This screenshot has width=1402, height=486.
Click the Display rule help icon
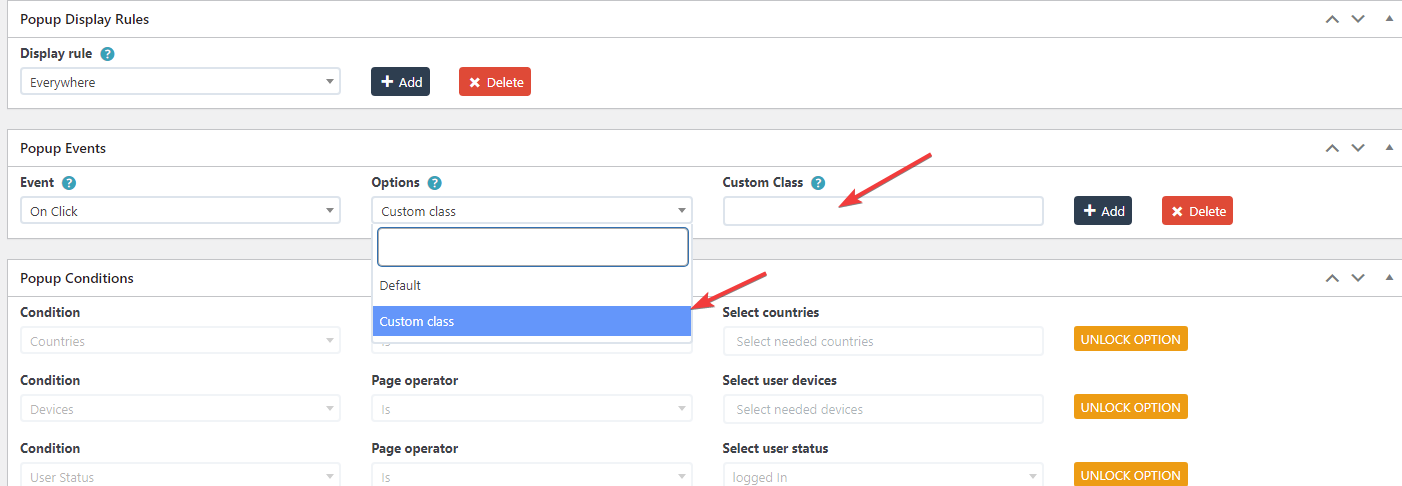point(108,54)
